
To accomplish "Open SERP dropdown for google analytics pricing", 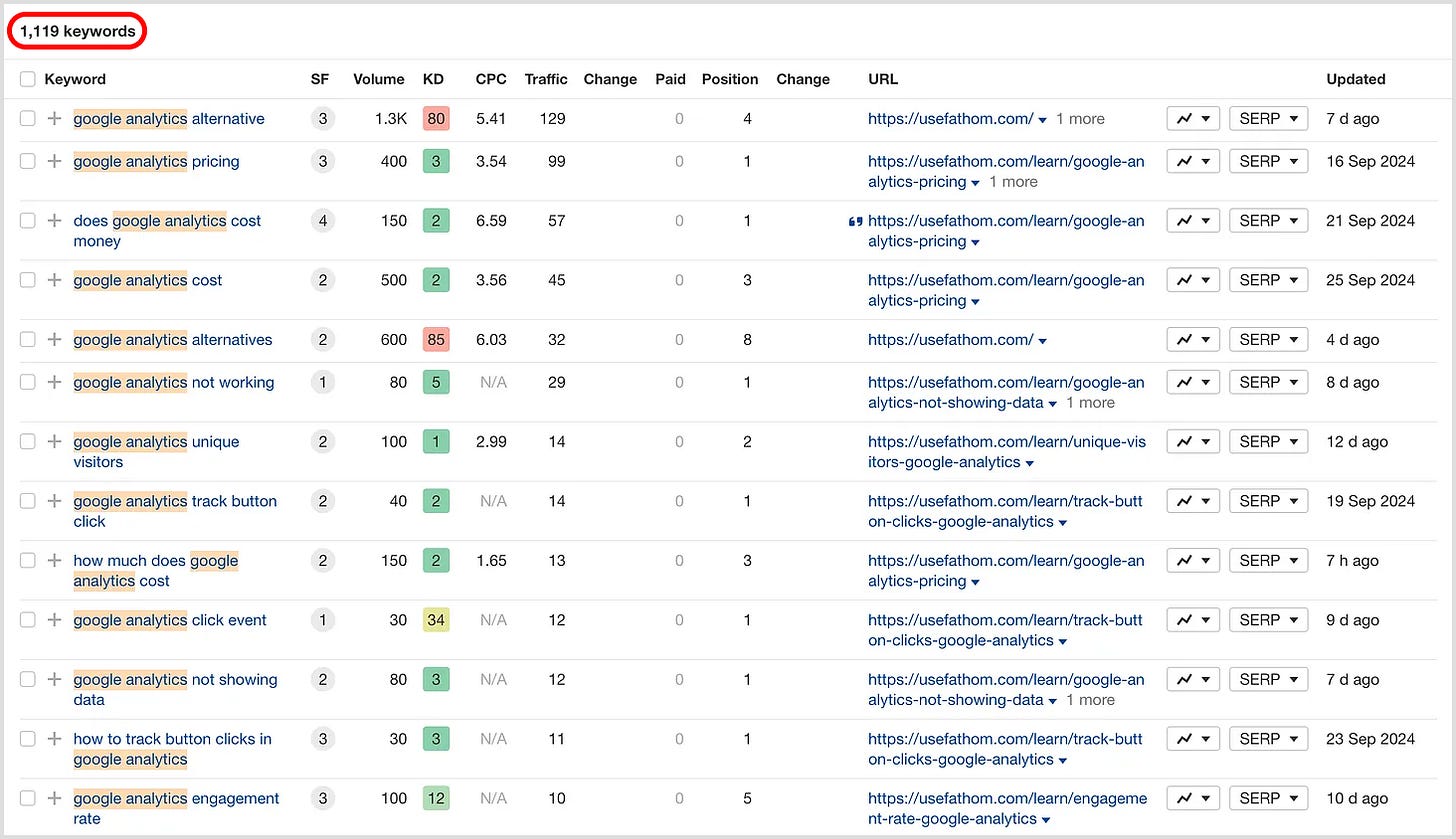I will coord(1268,161).
